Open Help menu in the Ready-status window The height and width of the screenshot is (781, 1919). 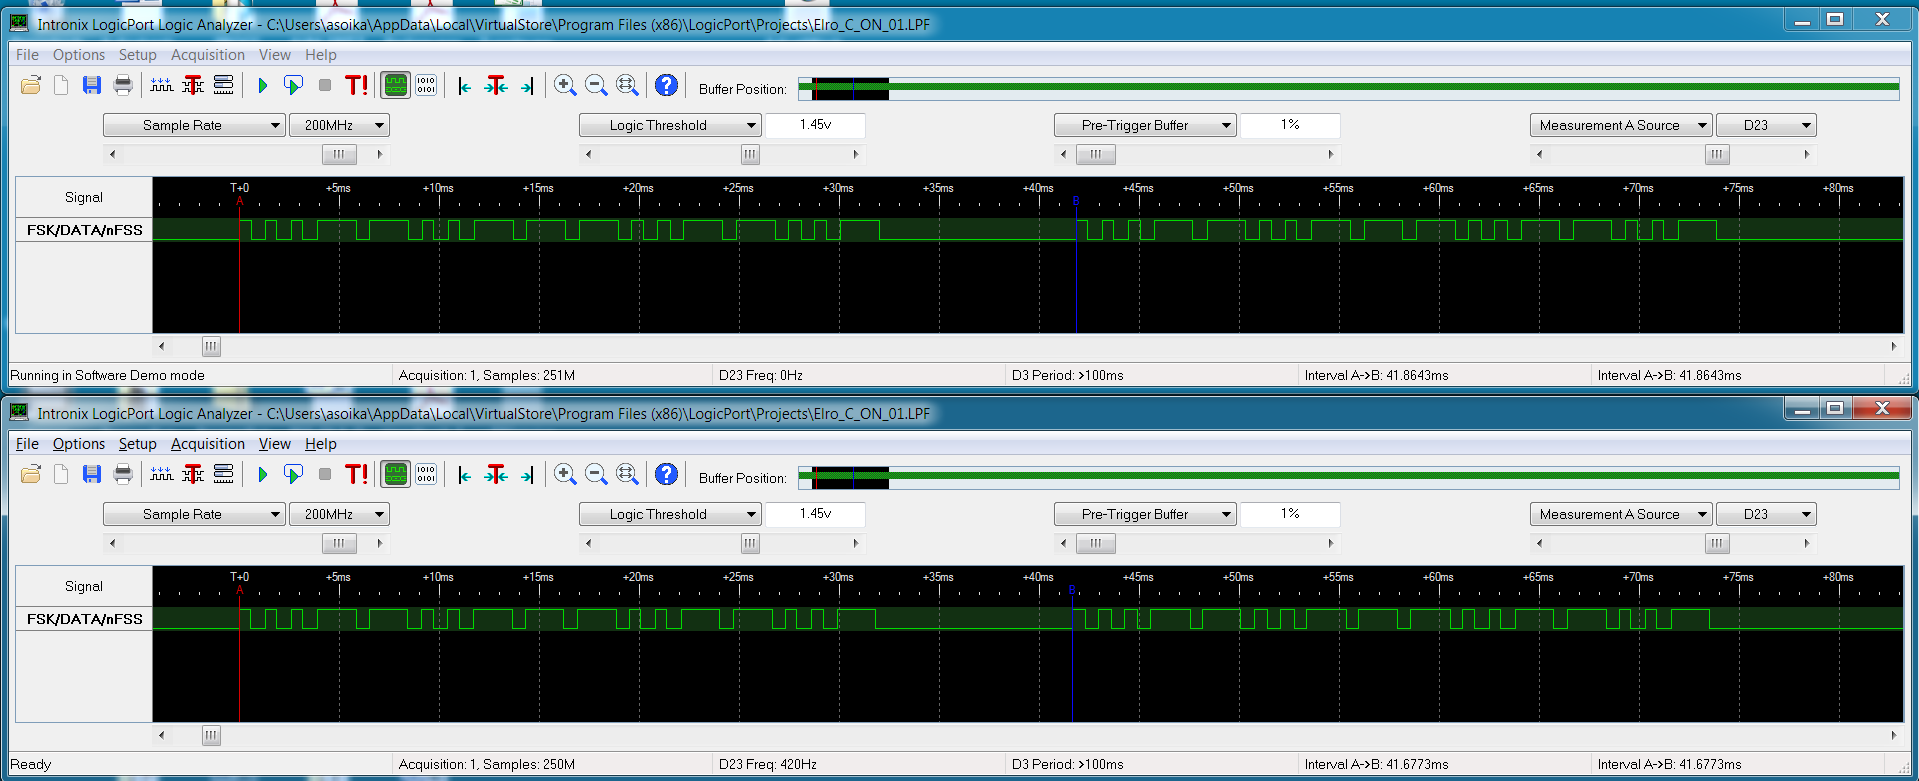320,444
